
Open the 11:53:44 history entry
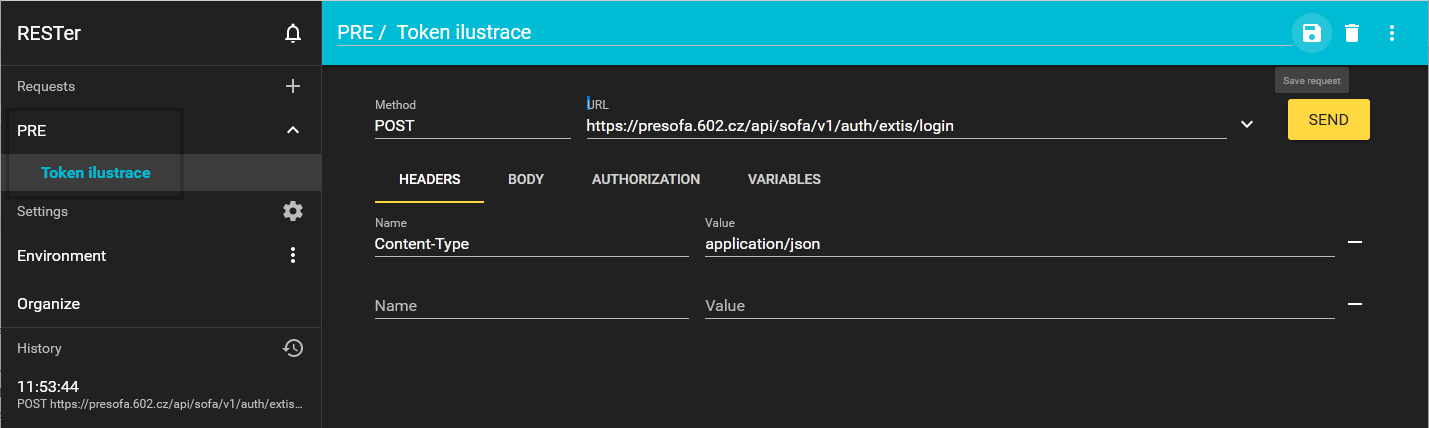[160, 395]
